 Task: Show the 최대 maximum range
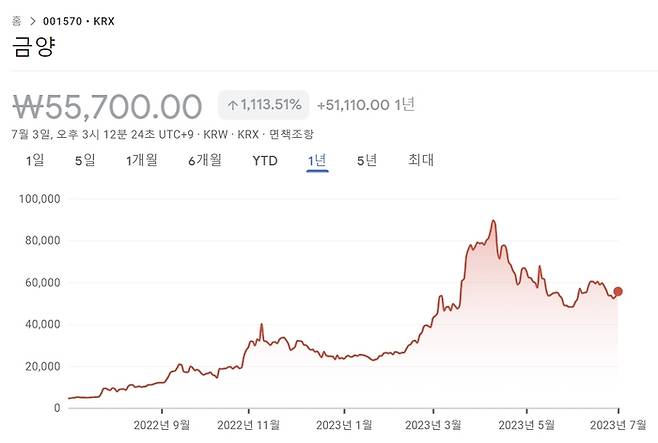coord(421,160)
